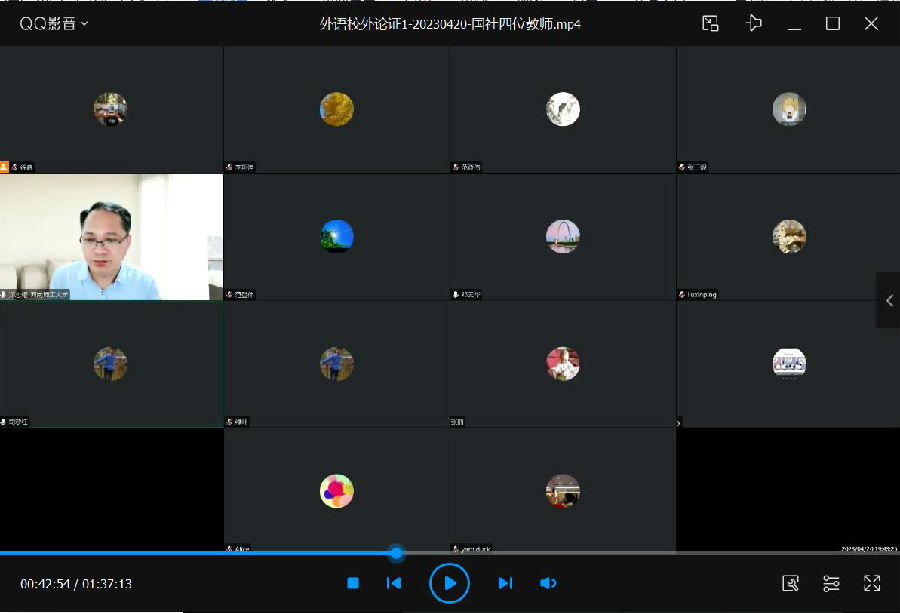Image resolution: width=900 pixels, height=613 pixels.
Task: Open the QQ影音 main menu dropdown
Action: (x=54, y=23)
